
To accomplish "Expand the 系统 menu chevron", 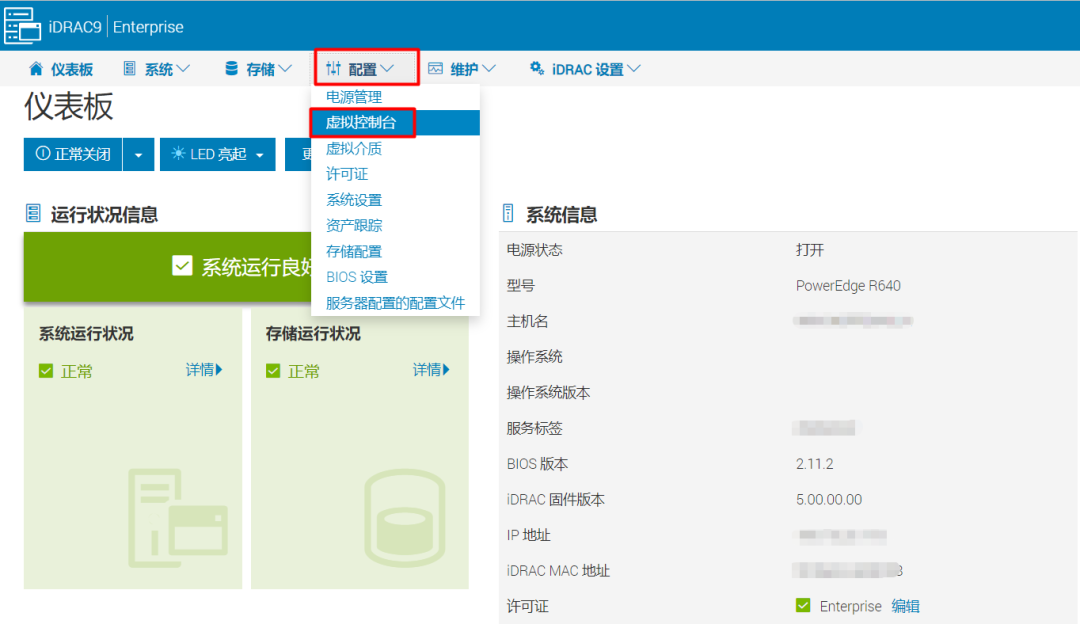I will [x=183, y=69].
